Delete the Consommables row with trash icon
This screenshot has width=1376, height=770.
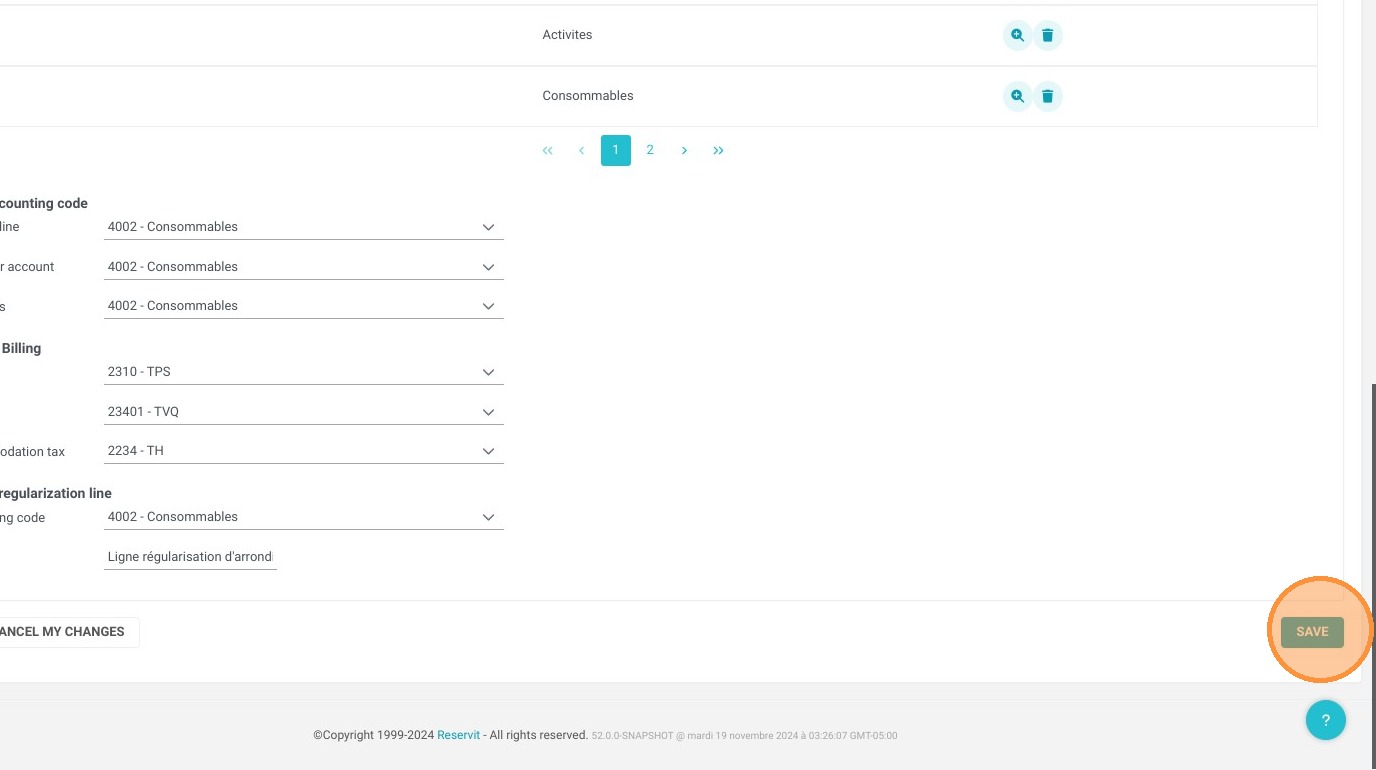(x=1048, y=96)
